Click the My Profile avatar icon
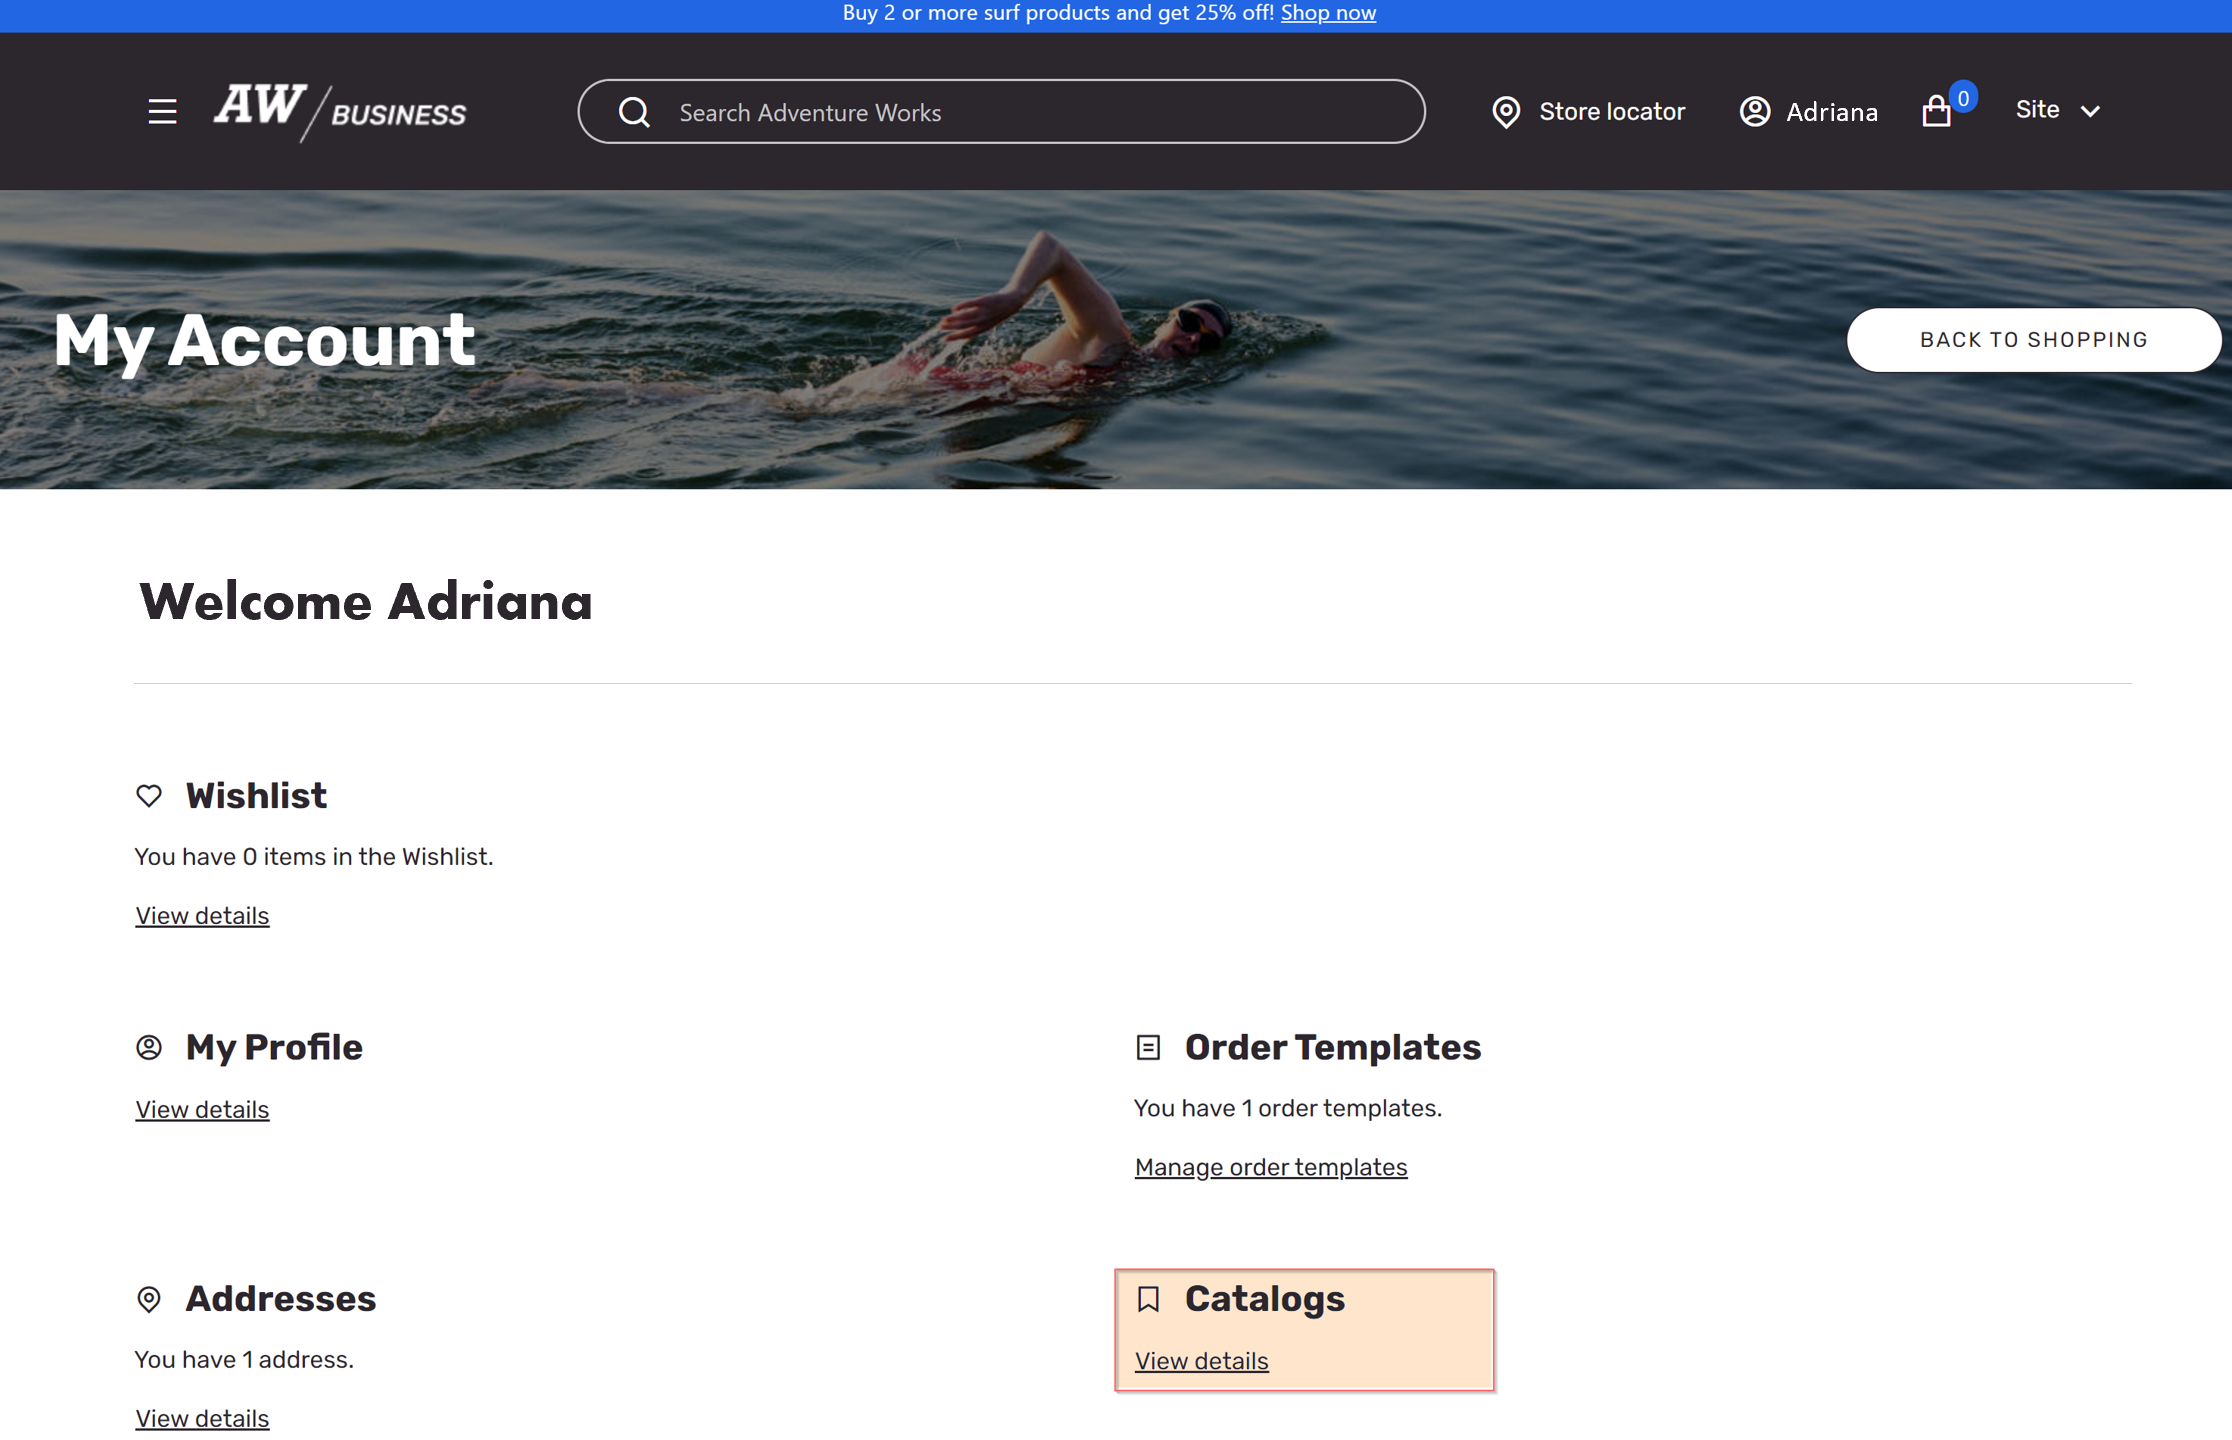 coord(148,1045)
